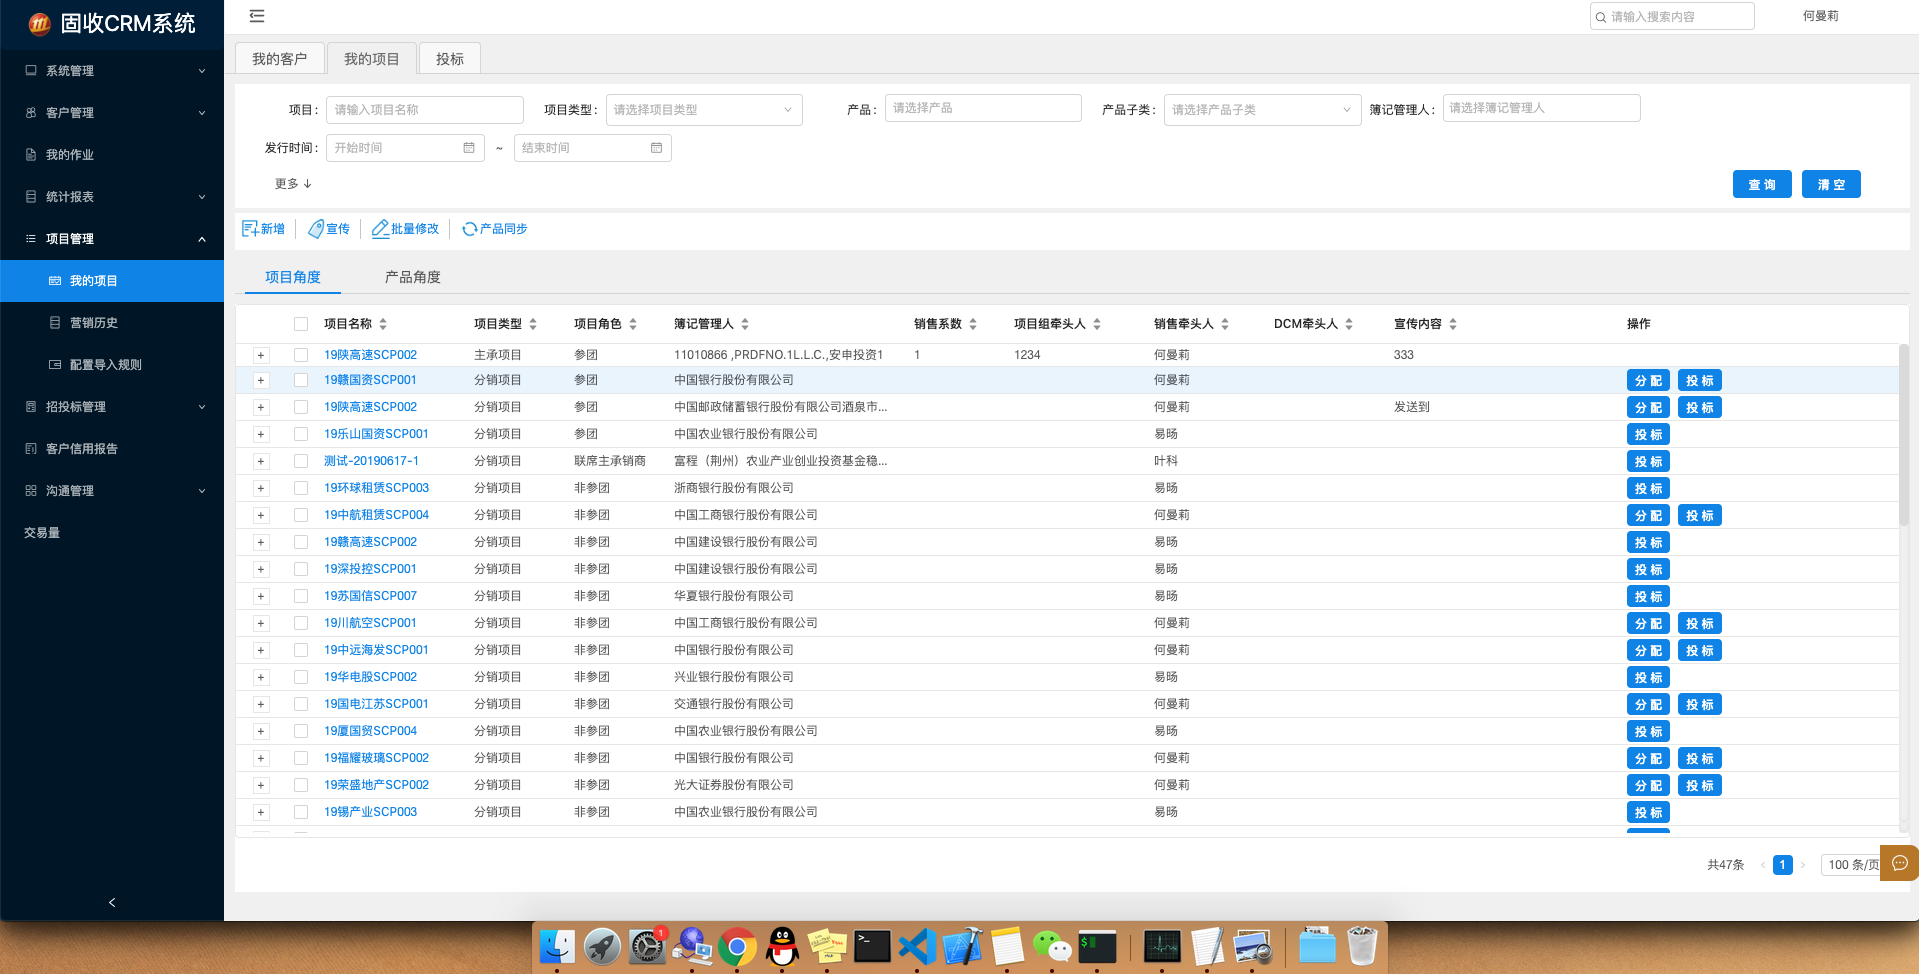The image size is (1919, 974).
Task: Select the 批量修改 (batch edit) icon
Action: (x=404, y=228)
